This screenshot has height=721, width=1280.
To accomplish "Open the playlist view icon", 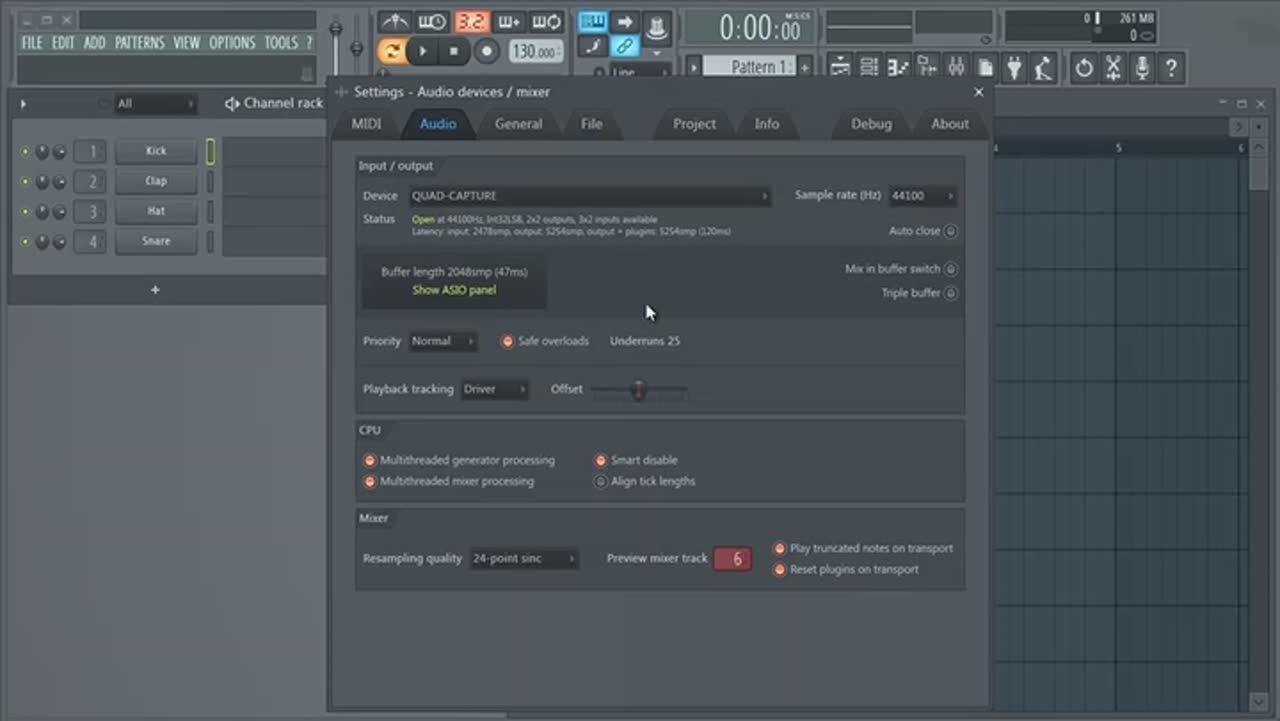I will pos(840,68).
